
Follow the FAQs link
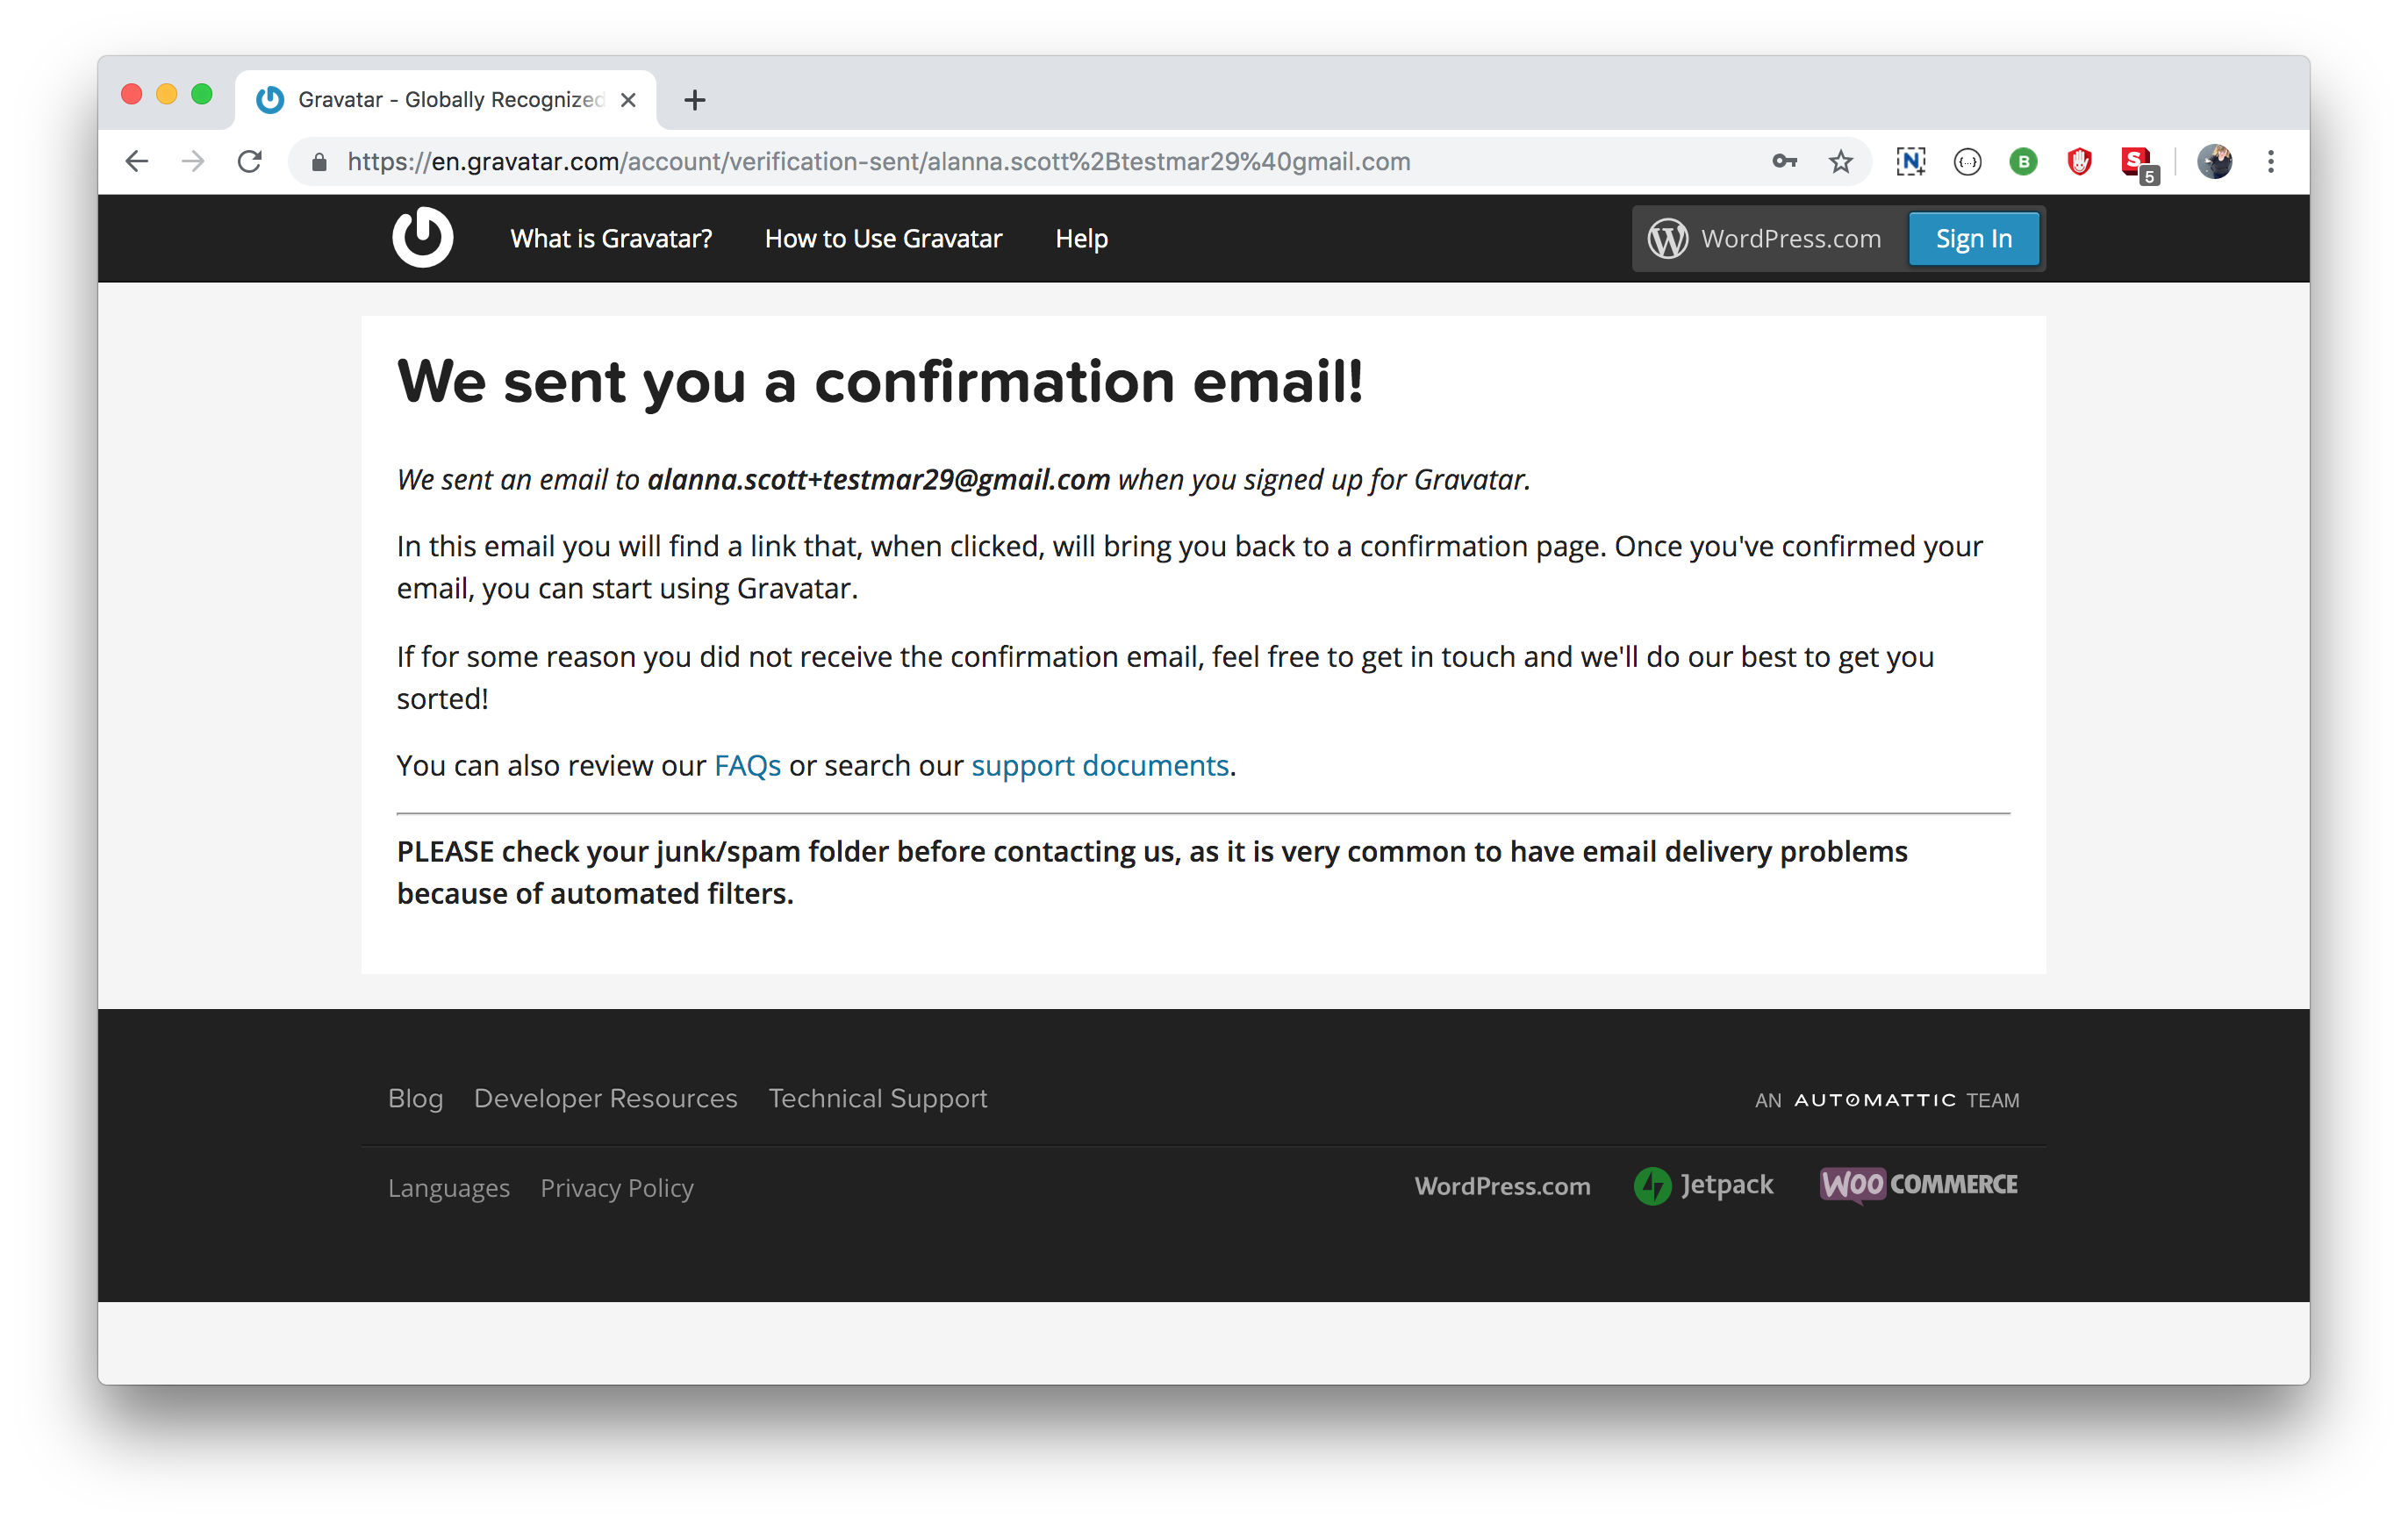(747, 765)
